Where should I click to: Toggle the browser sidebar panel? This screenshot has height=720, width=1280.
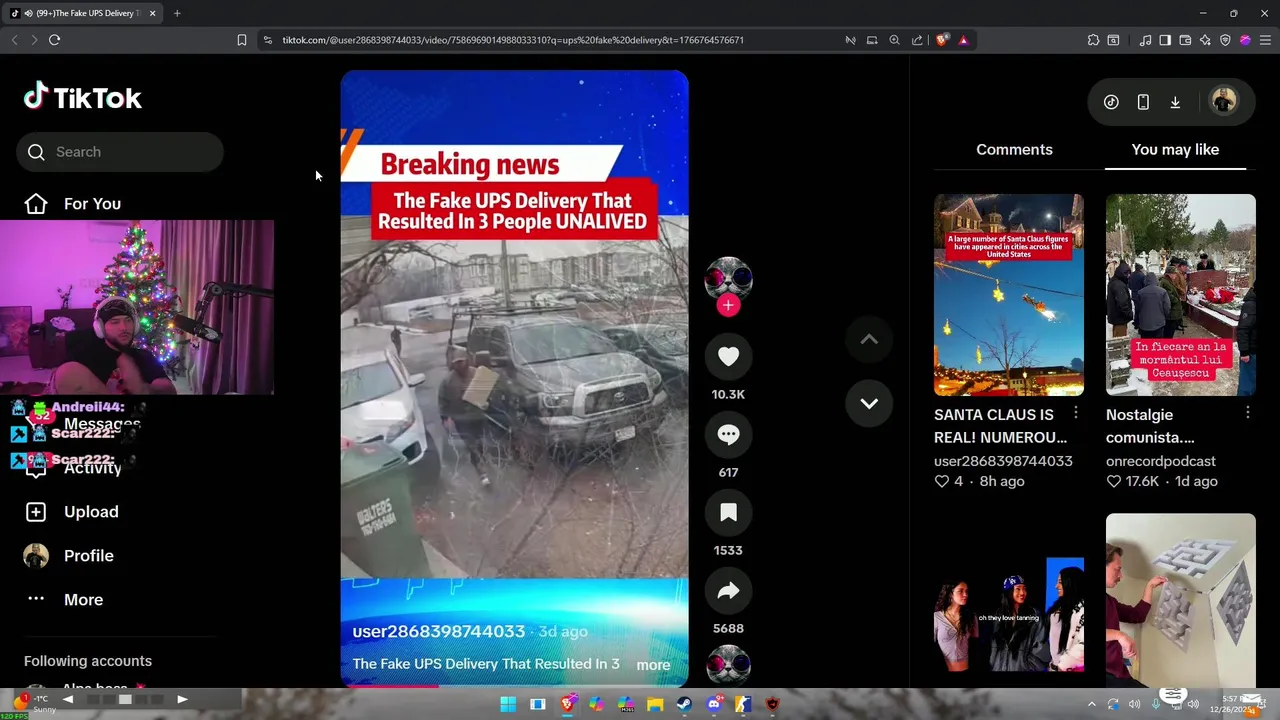point(1165,40)
